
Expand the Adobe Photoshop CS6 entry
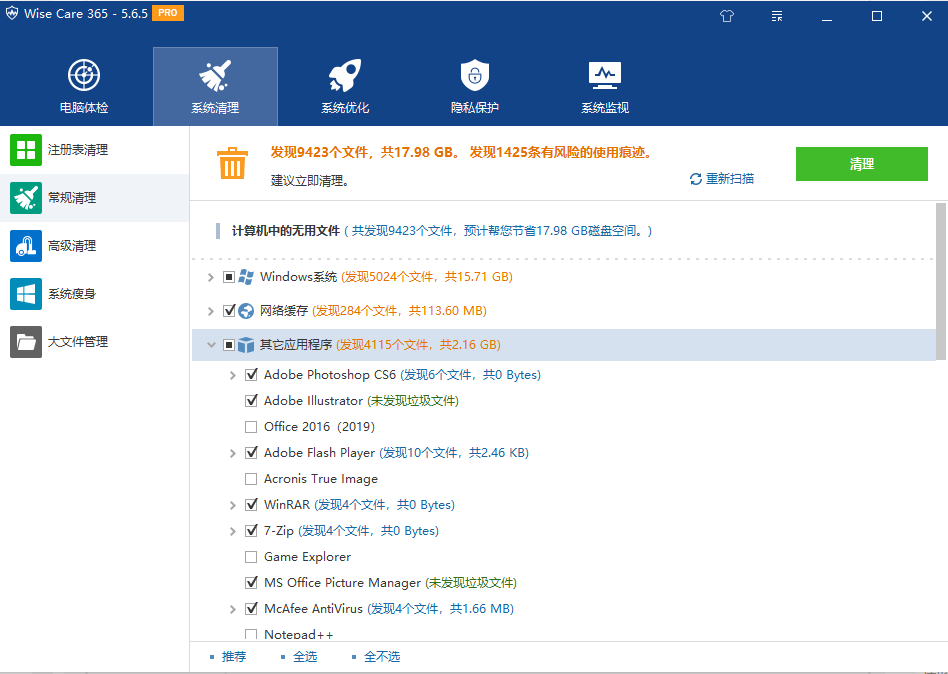click(x=232, y=374)
